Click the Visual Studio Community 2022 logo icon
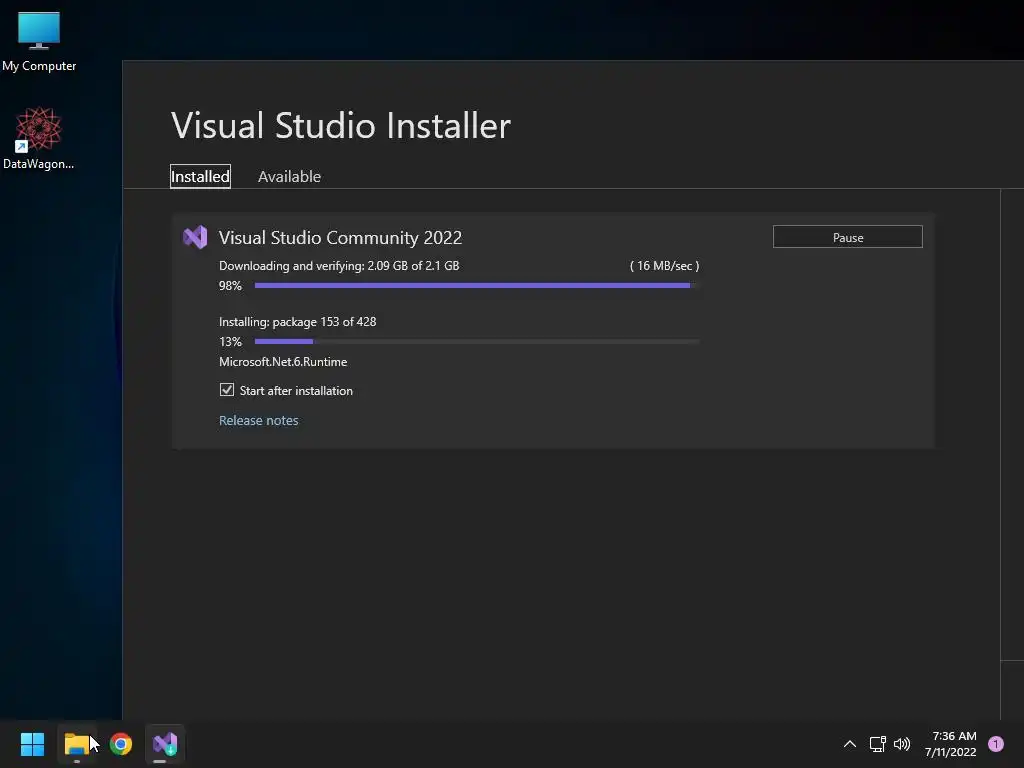Viewport: 1024px width, 768px height. [x=195, y=237]
